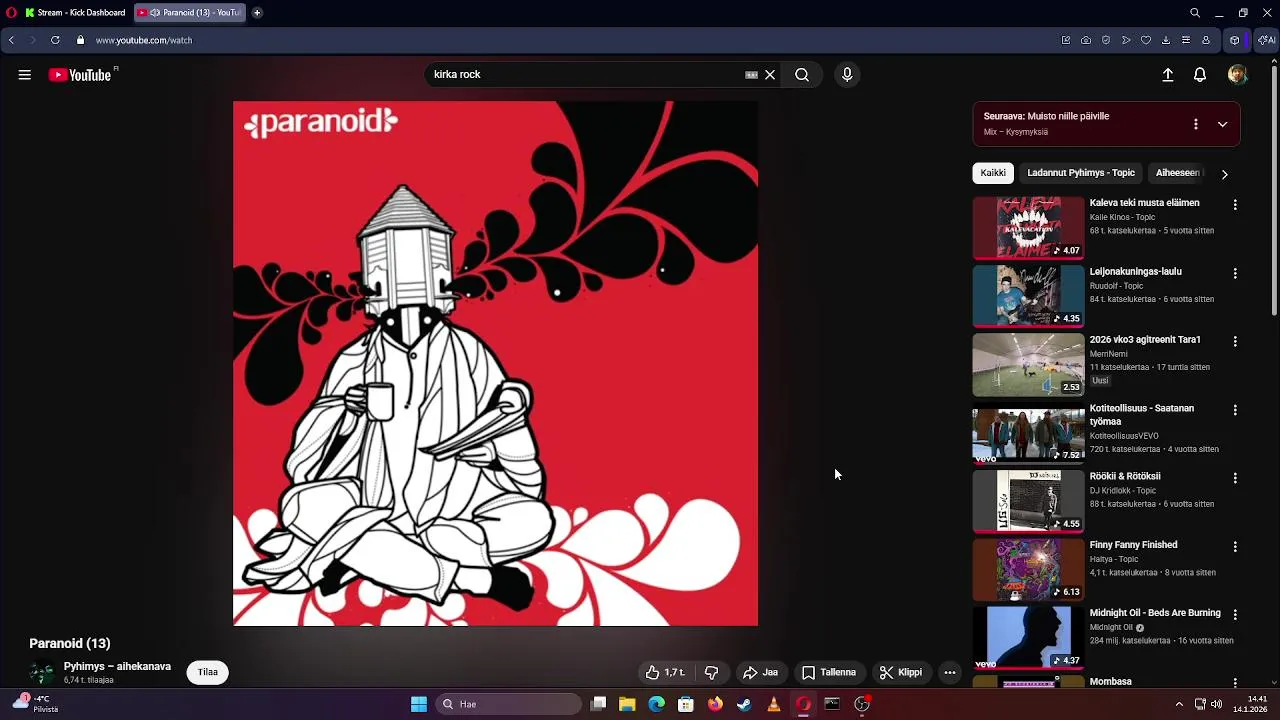Open VLC media player from taskbar

[x=773, y=704]
